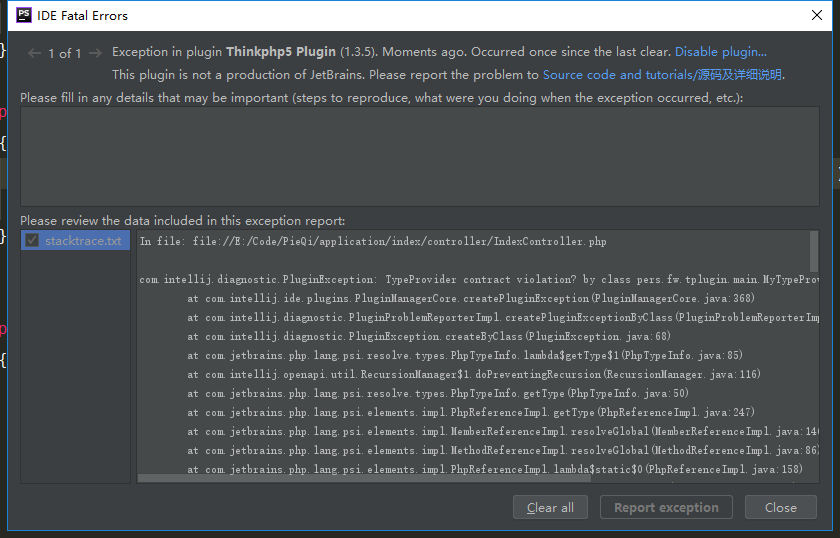The height and width of the screenshot is (538, 840).
Task: Click the Close button at bottom
Action: tap(781, 507)
